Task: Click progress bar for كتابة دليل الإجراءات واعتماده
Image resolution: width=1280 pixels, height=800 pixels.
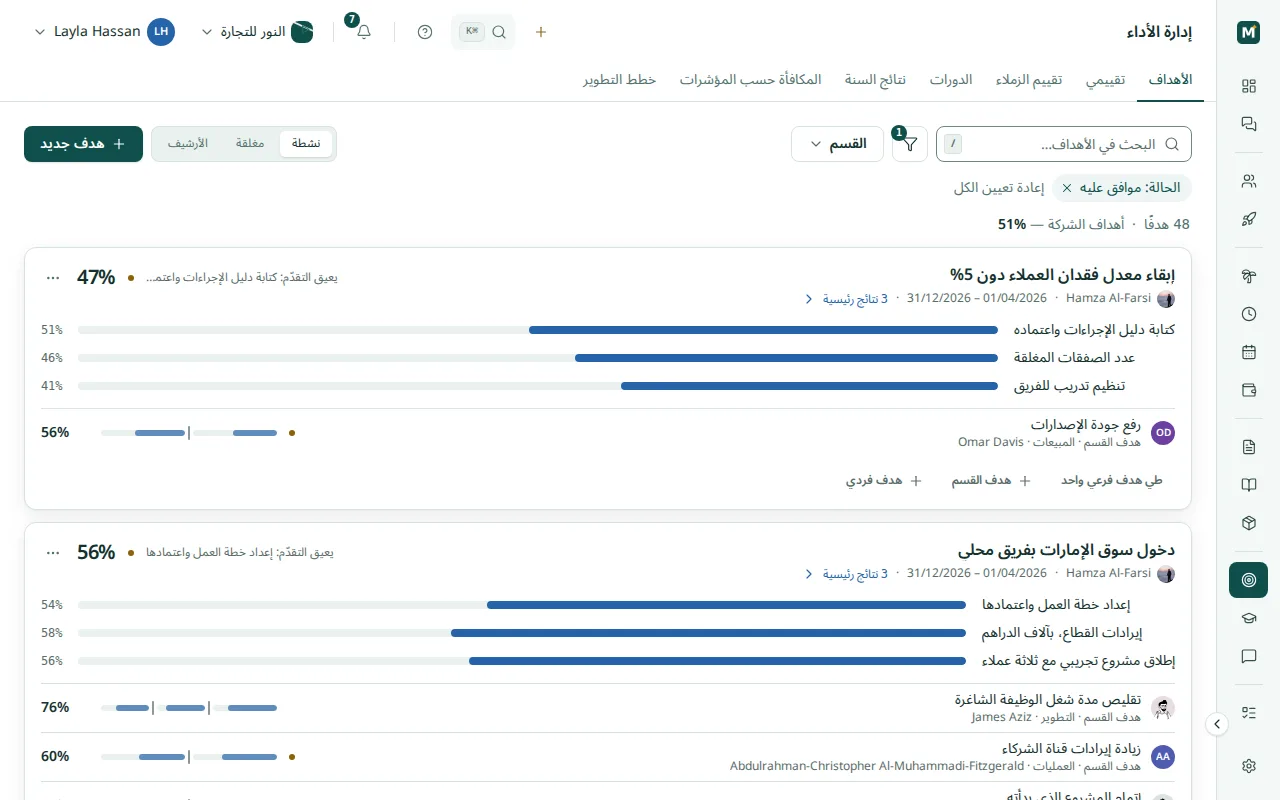Action: click(538, 330)
